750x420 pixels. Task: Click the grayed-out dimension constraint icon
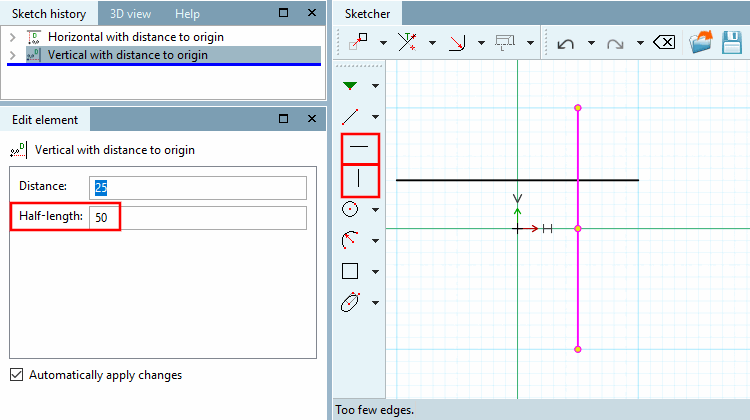click(x=505, y=43)
